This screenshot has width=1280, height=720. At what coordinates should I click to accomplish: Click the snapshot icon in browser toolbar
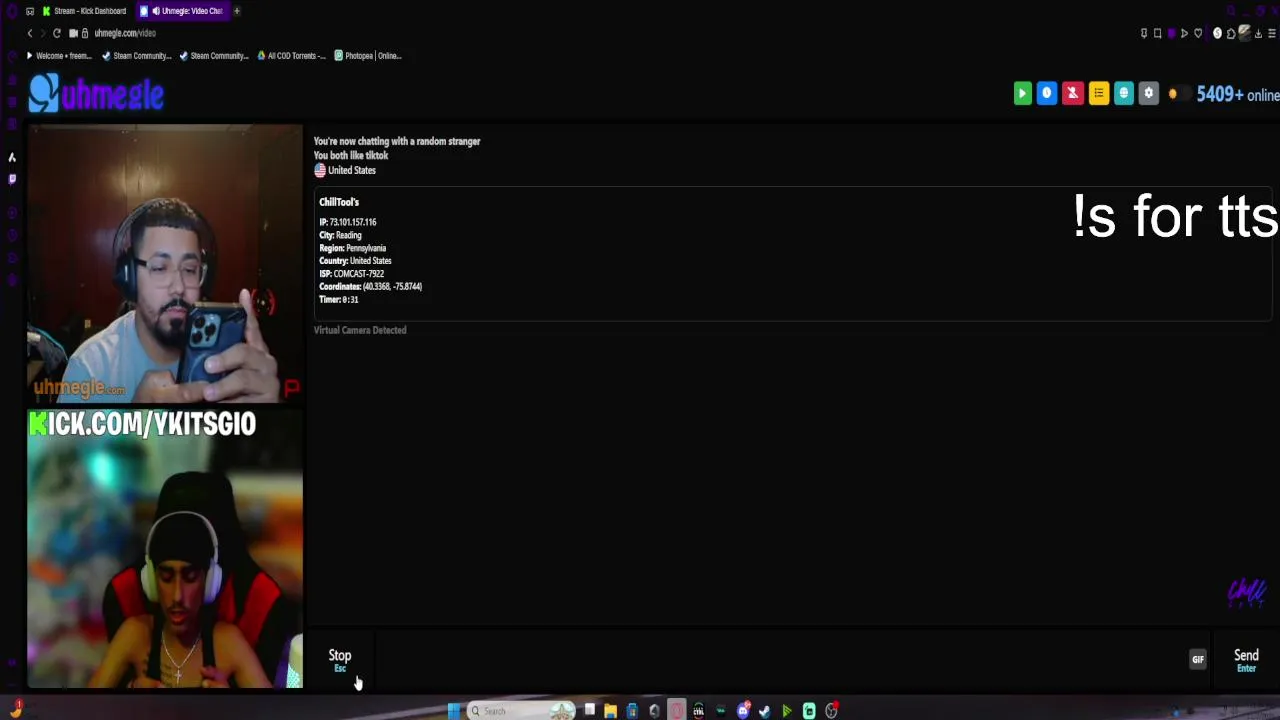tap(1158, 33)
